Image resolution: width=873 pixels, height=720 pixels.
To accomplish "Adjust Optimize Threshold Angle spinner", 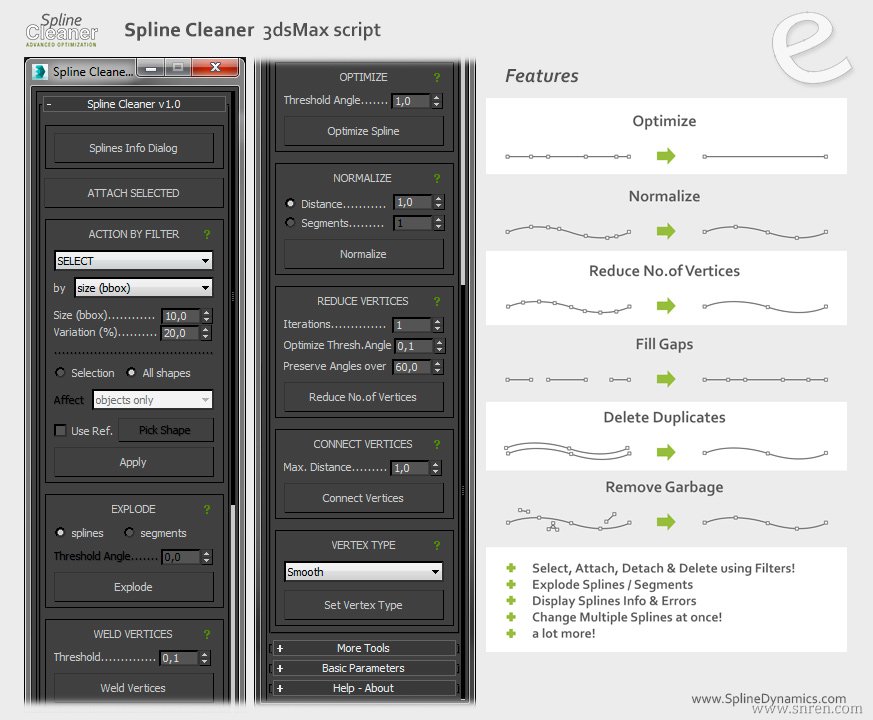I will (x=436, y=101).
